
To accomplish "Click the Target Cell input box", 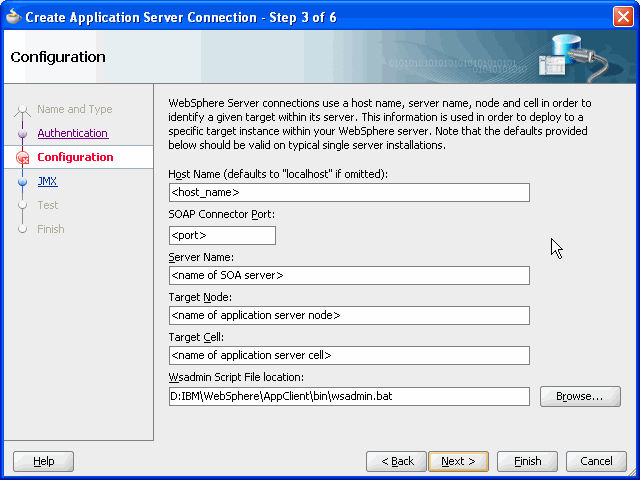I will (349, 356).
